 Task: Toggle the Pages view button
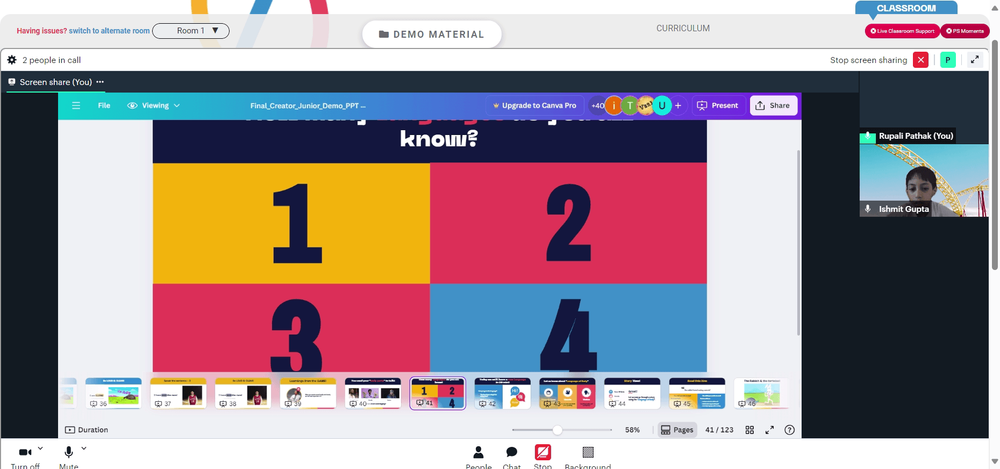coord(677,430)
